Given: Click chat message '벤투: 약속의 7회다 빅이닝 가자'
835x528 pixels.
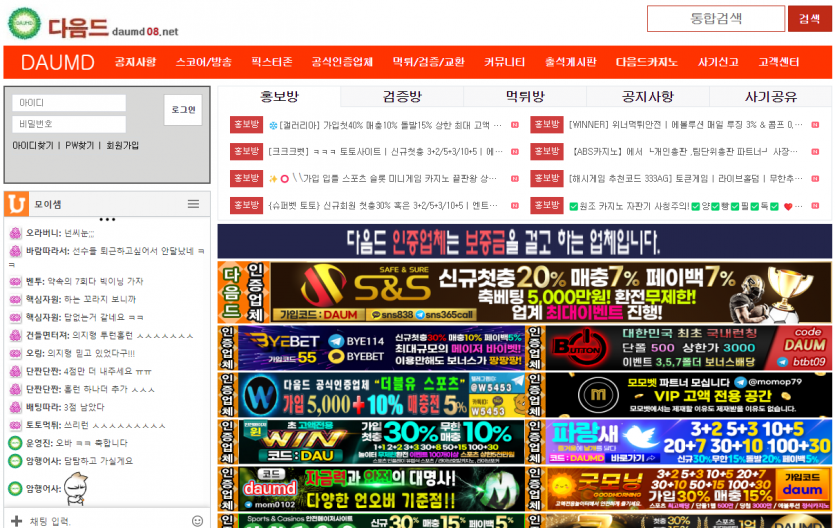Looking at the screenshot, I should pos(84,281).
